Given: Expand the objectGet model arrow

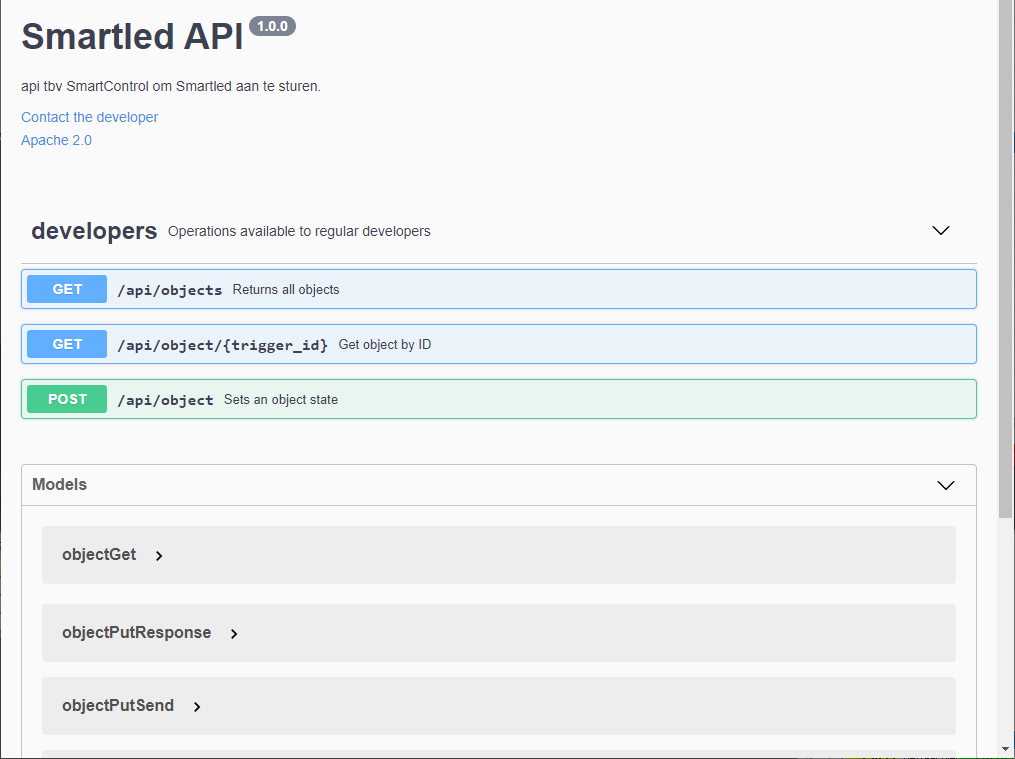Looking at the screenshot, I should 159,556.
